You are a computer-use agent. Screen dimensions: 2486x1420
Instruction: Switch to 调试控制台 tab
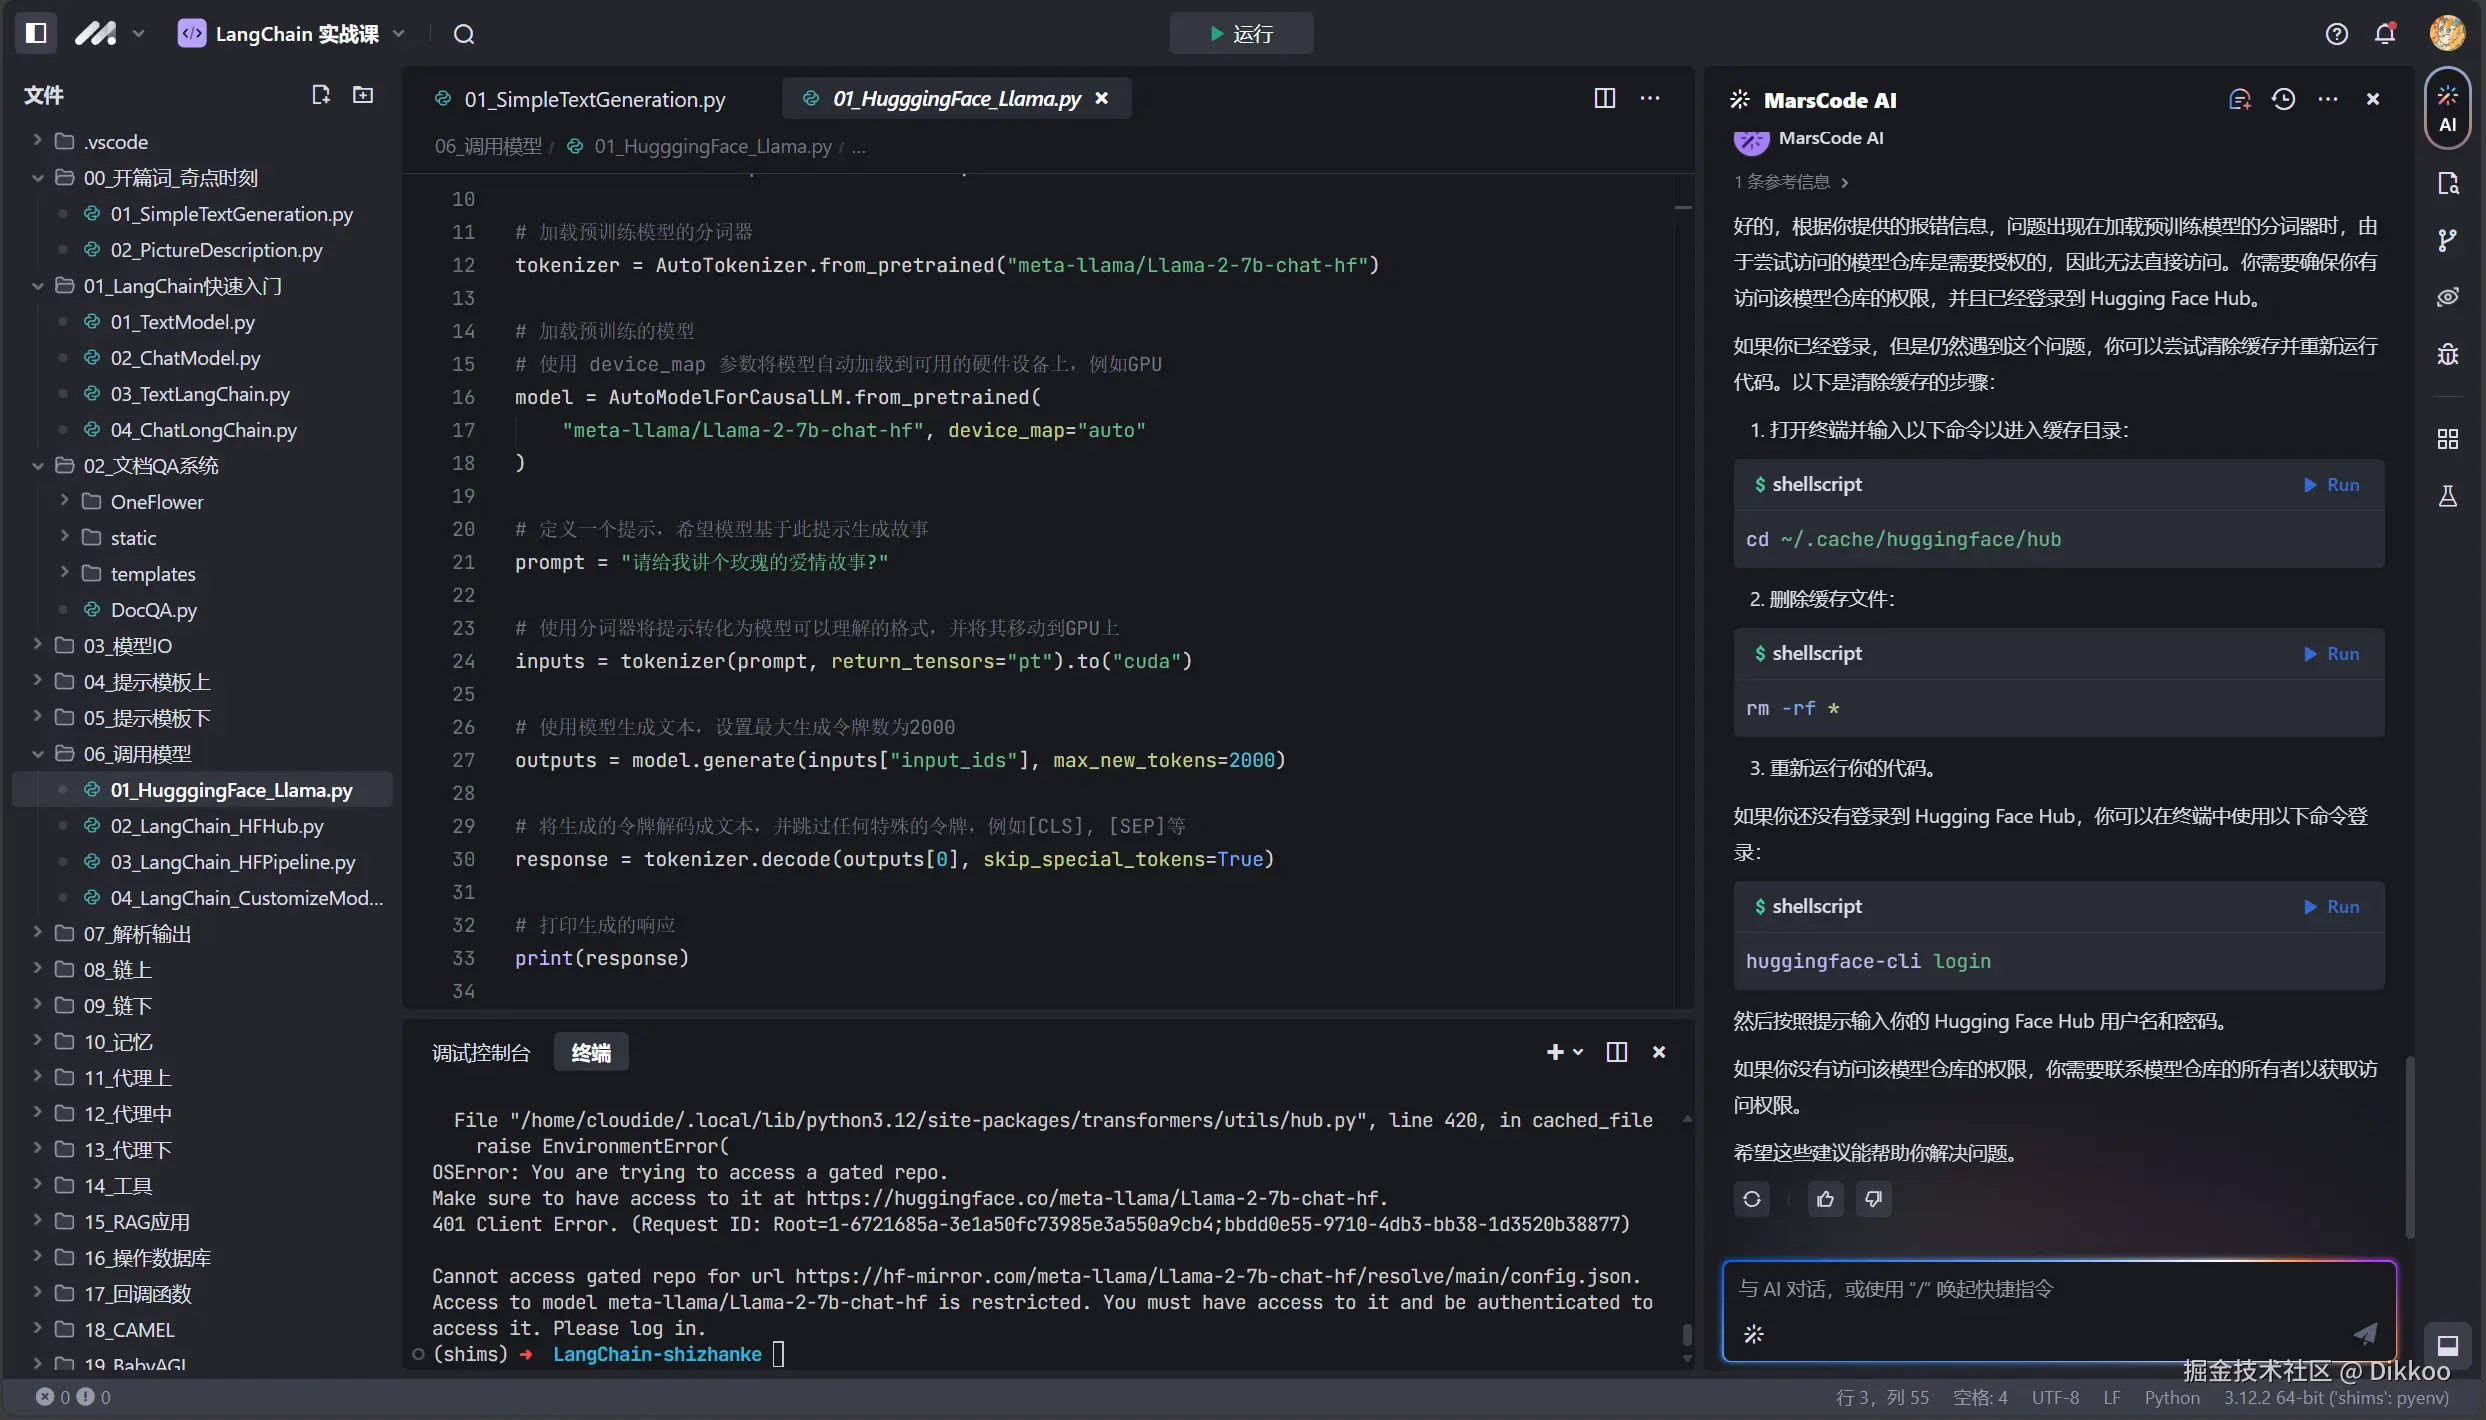click(481, 1053)
